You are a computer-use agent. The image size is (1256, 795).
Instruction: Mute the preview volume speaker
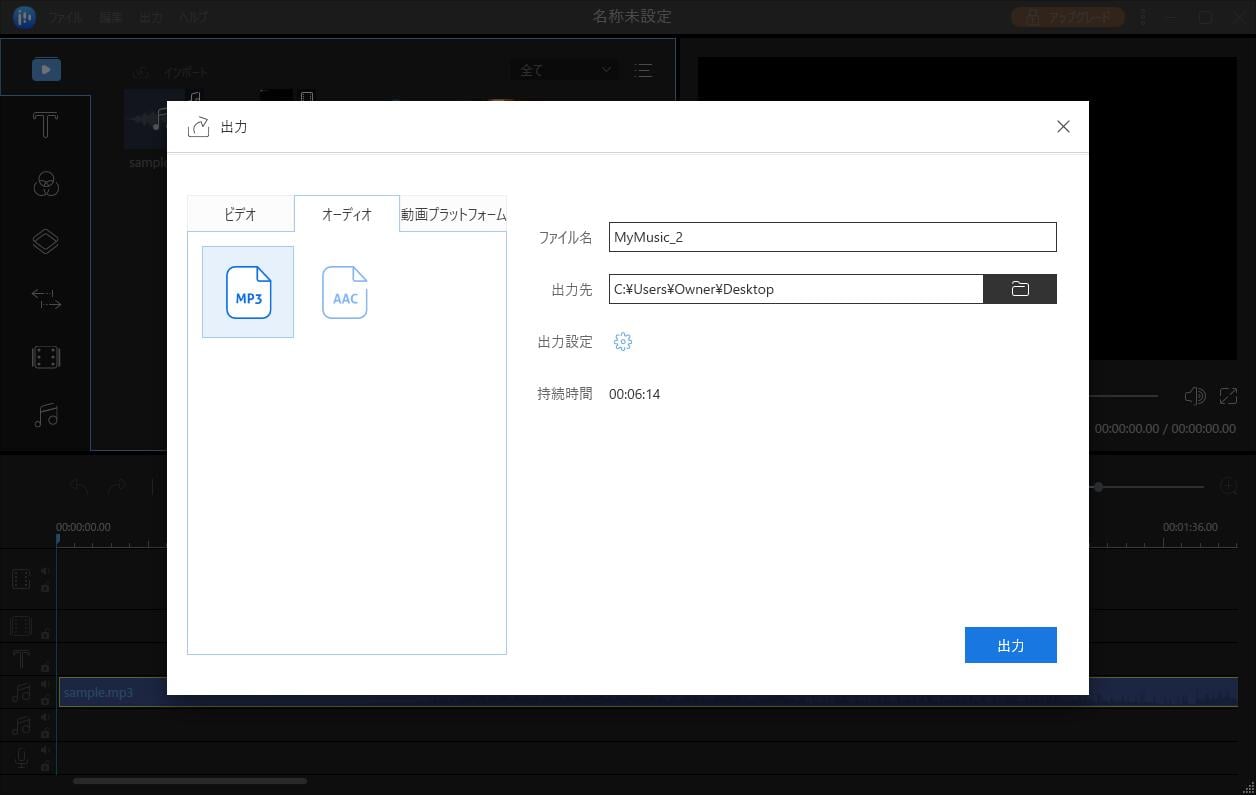click(x=1194, y=396)
